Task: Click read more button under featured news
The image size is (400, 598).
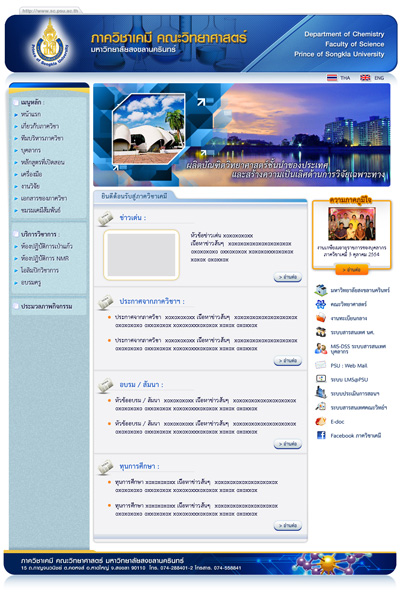Action: (288, 277)
